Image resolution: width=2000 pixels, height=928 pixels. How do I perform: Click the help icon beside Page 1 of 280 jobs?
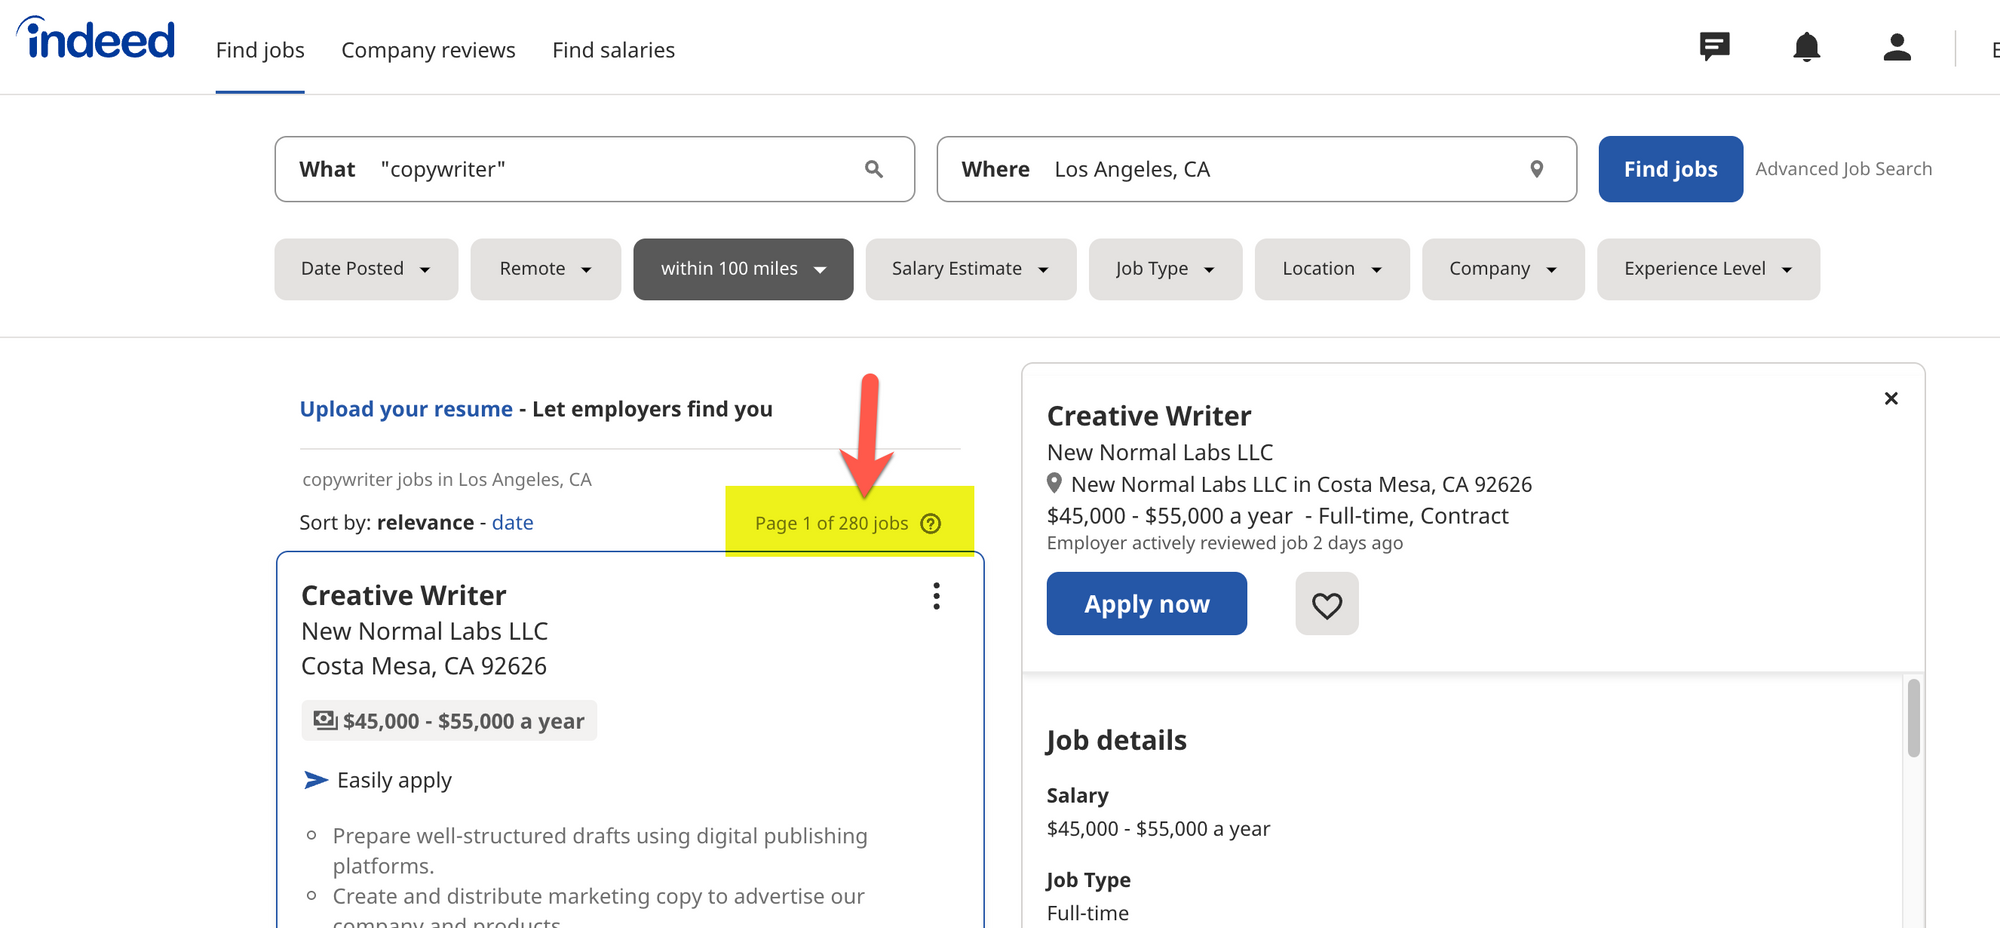point(931,523)
